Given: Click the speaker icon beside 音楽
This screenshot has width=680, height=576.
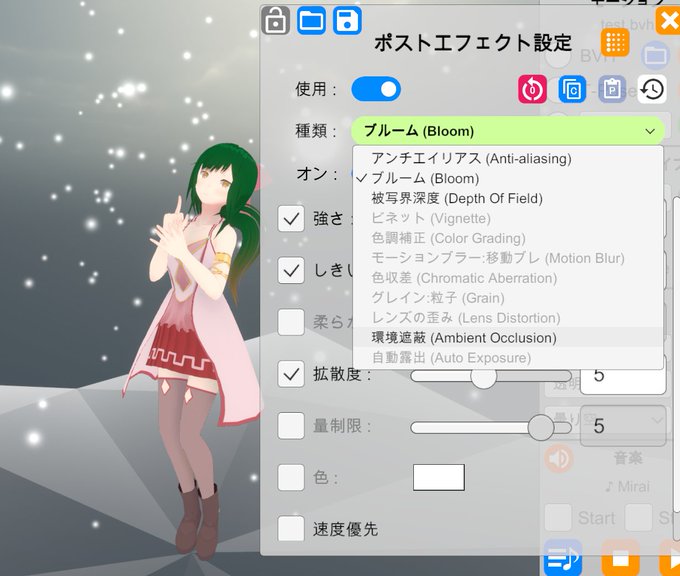Looking at the screenshot, I should (559, 458).
